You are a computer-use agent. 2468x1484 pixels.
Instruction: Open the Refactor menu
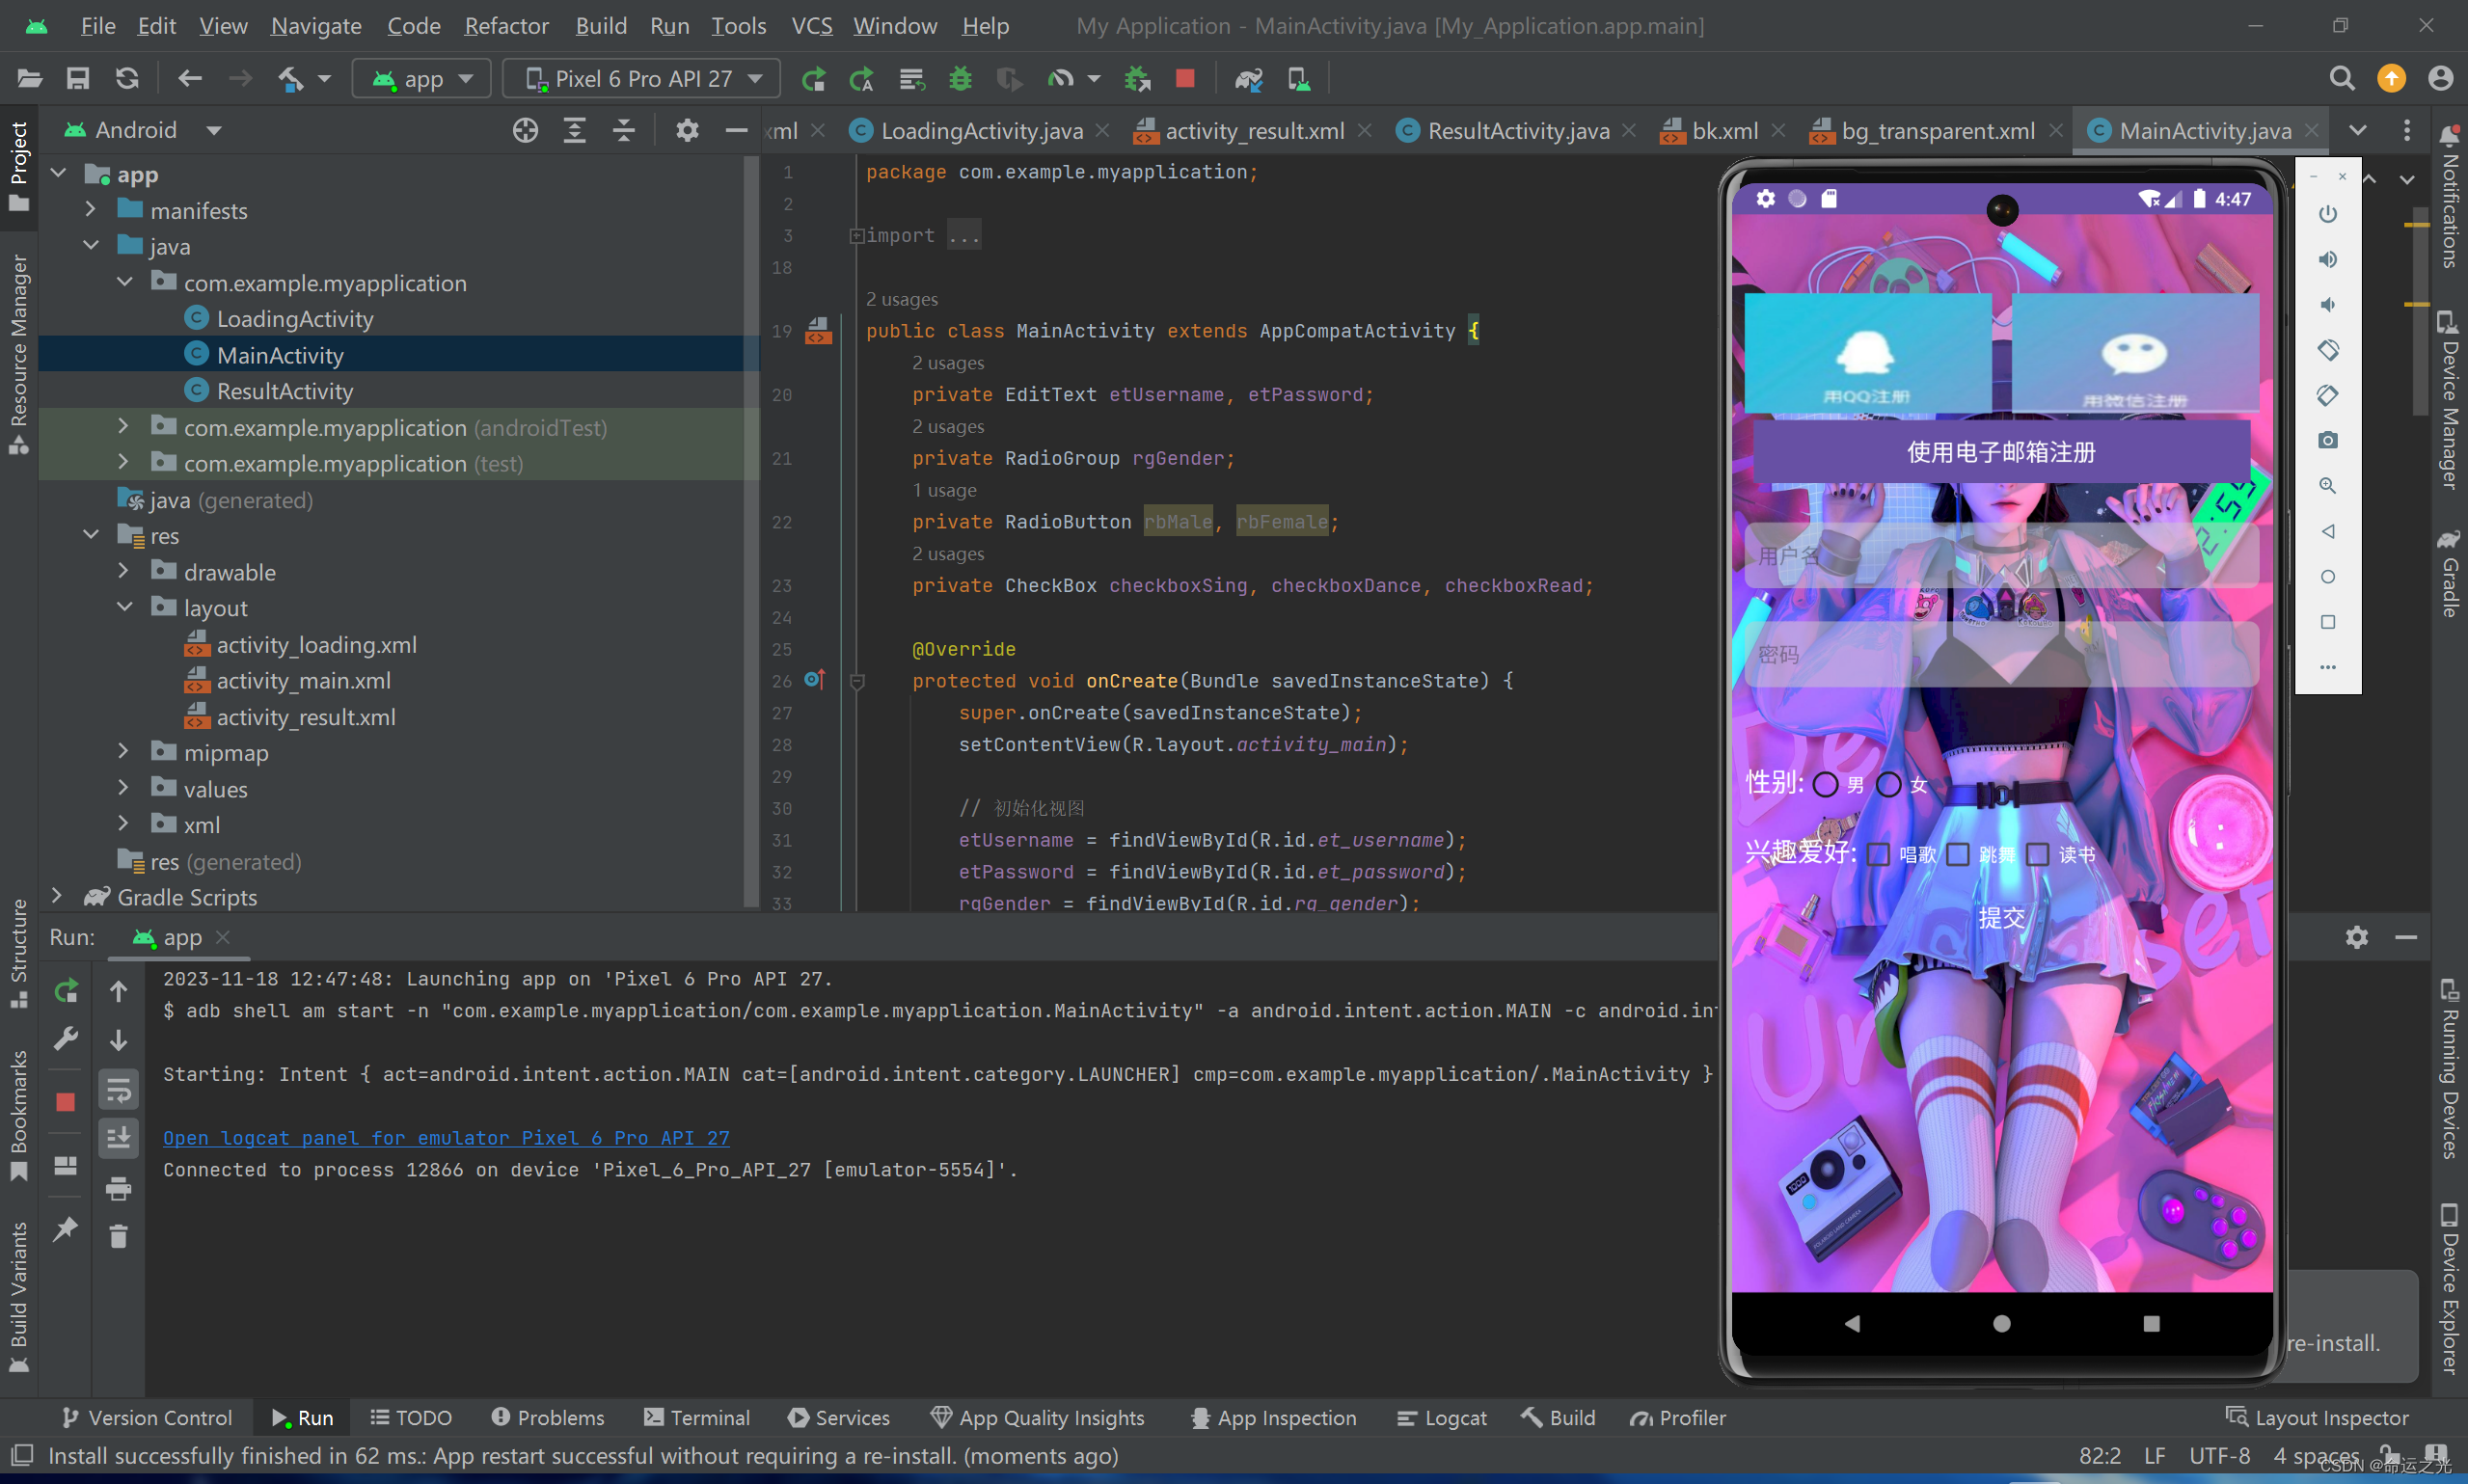pyautogui.click(x=506, y=25)
